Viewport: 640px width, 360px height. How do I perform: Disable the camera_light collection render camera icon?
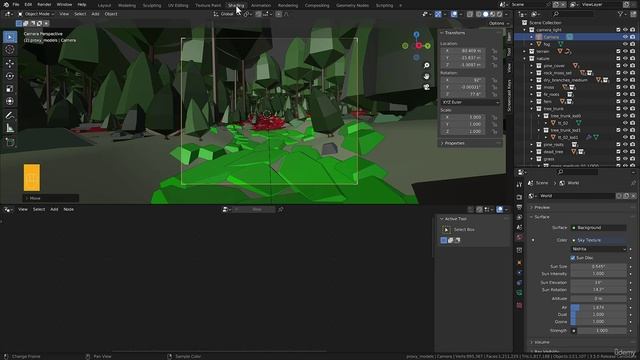tap(632, 30)
